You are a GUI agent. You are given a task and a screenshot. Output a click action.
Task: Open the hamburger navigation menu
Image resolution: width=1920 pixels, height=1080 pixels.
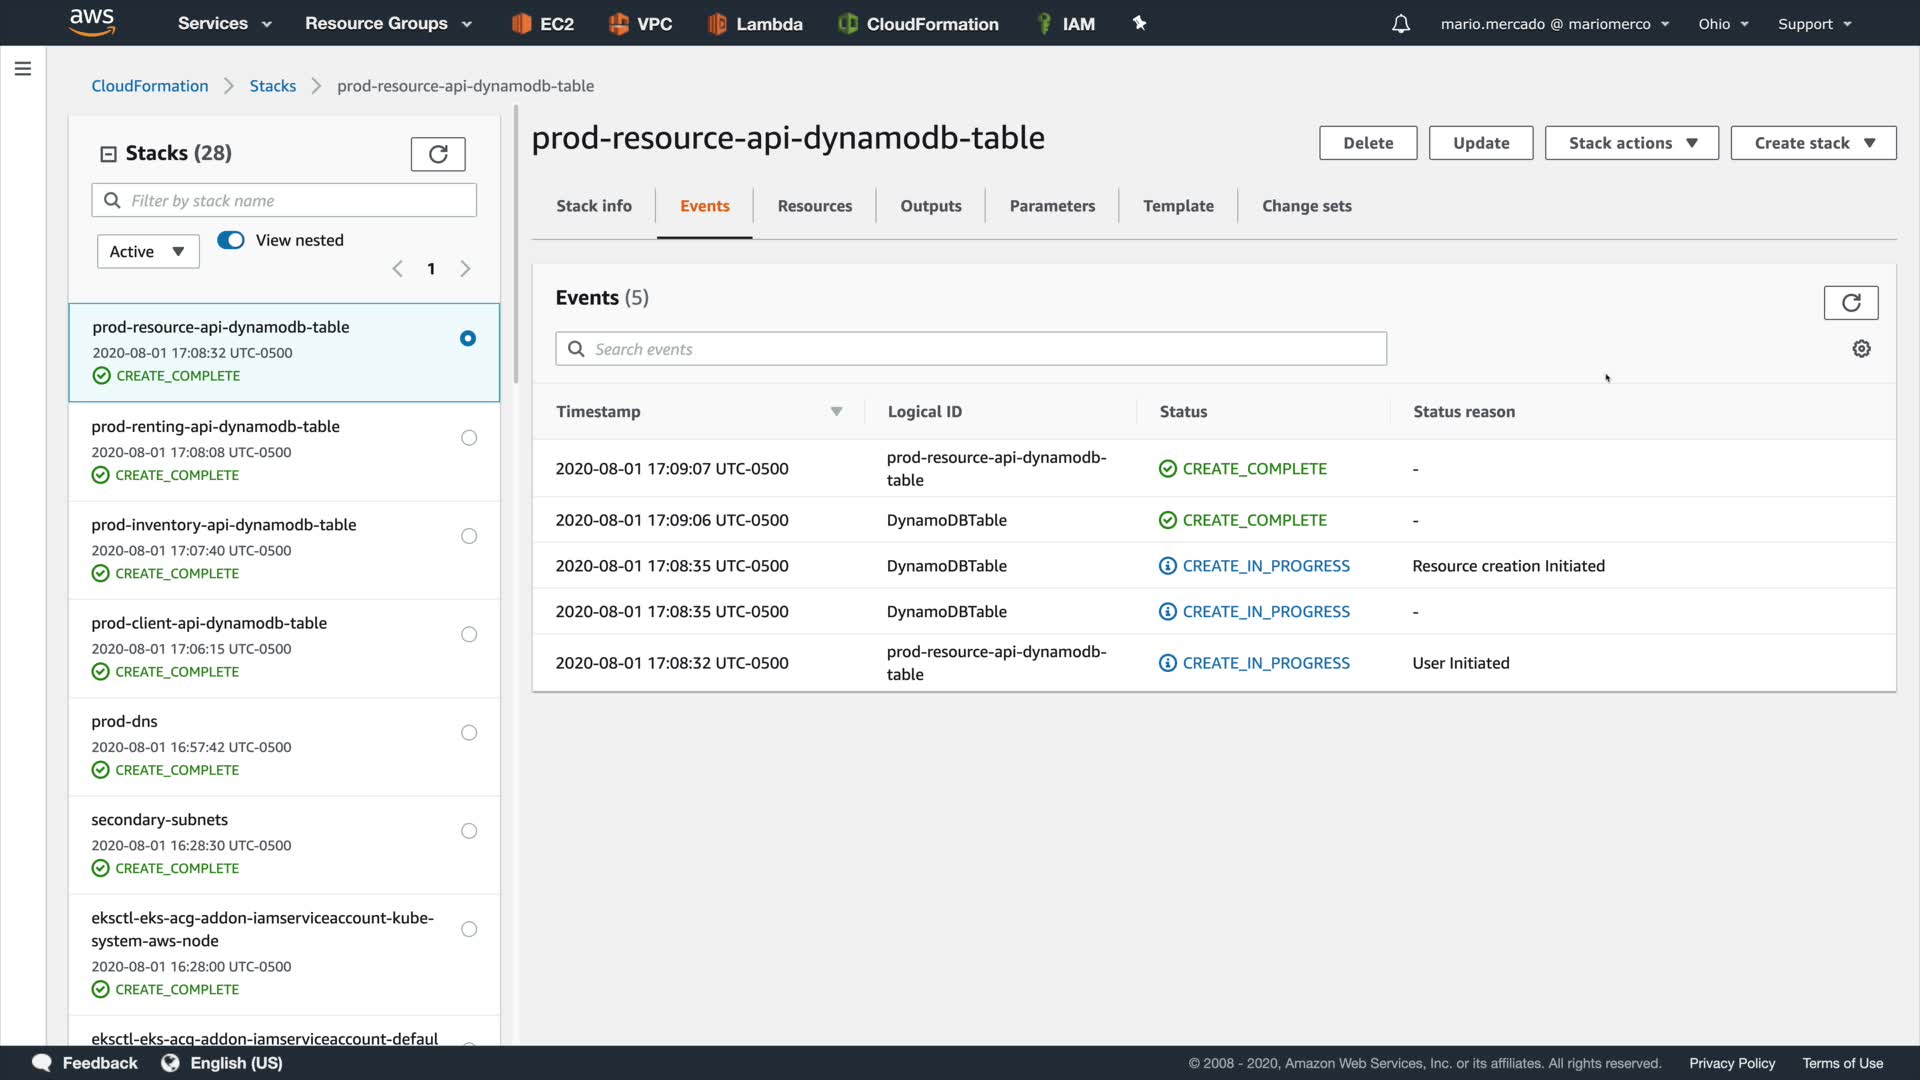click(23, 69)
